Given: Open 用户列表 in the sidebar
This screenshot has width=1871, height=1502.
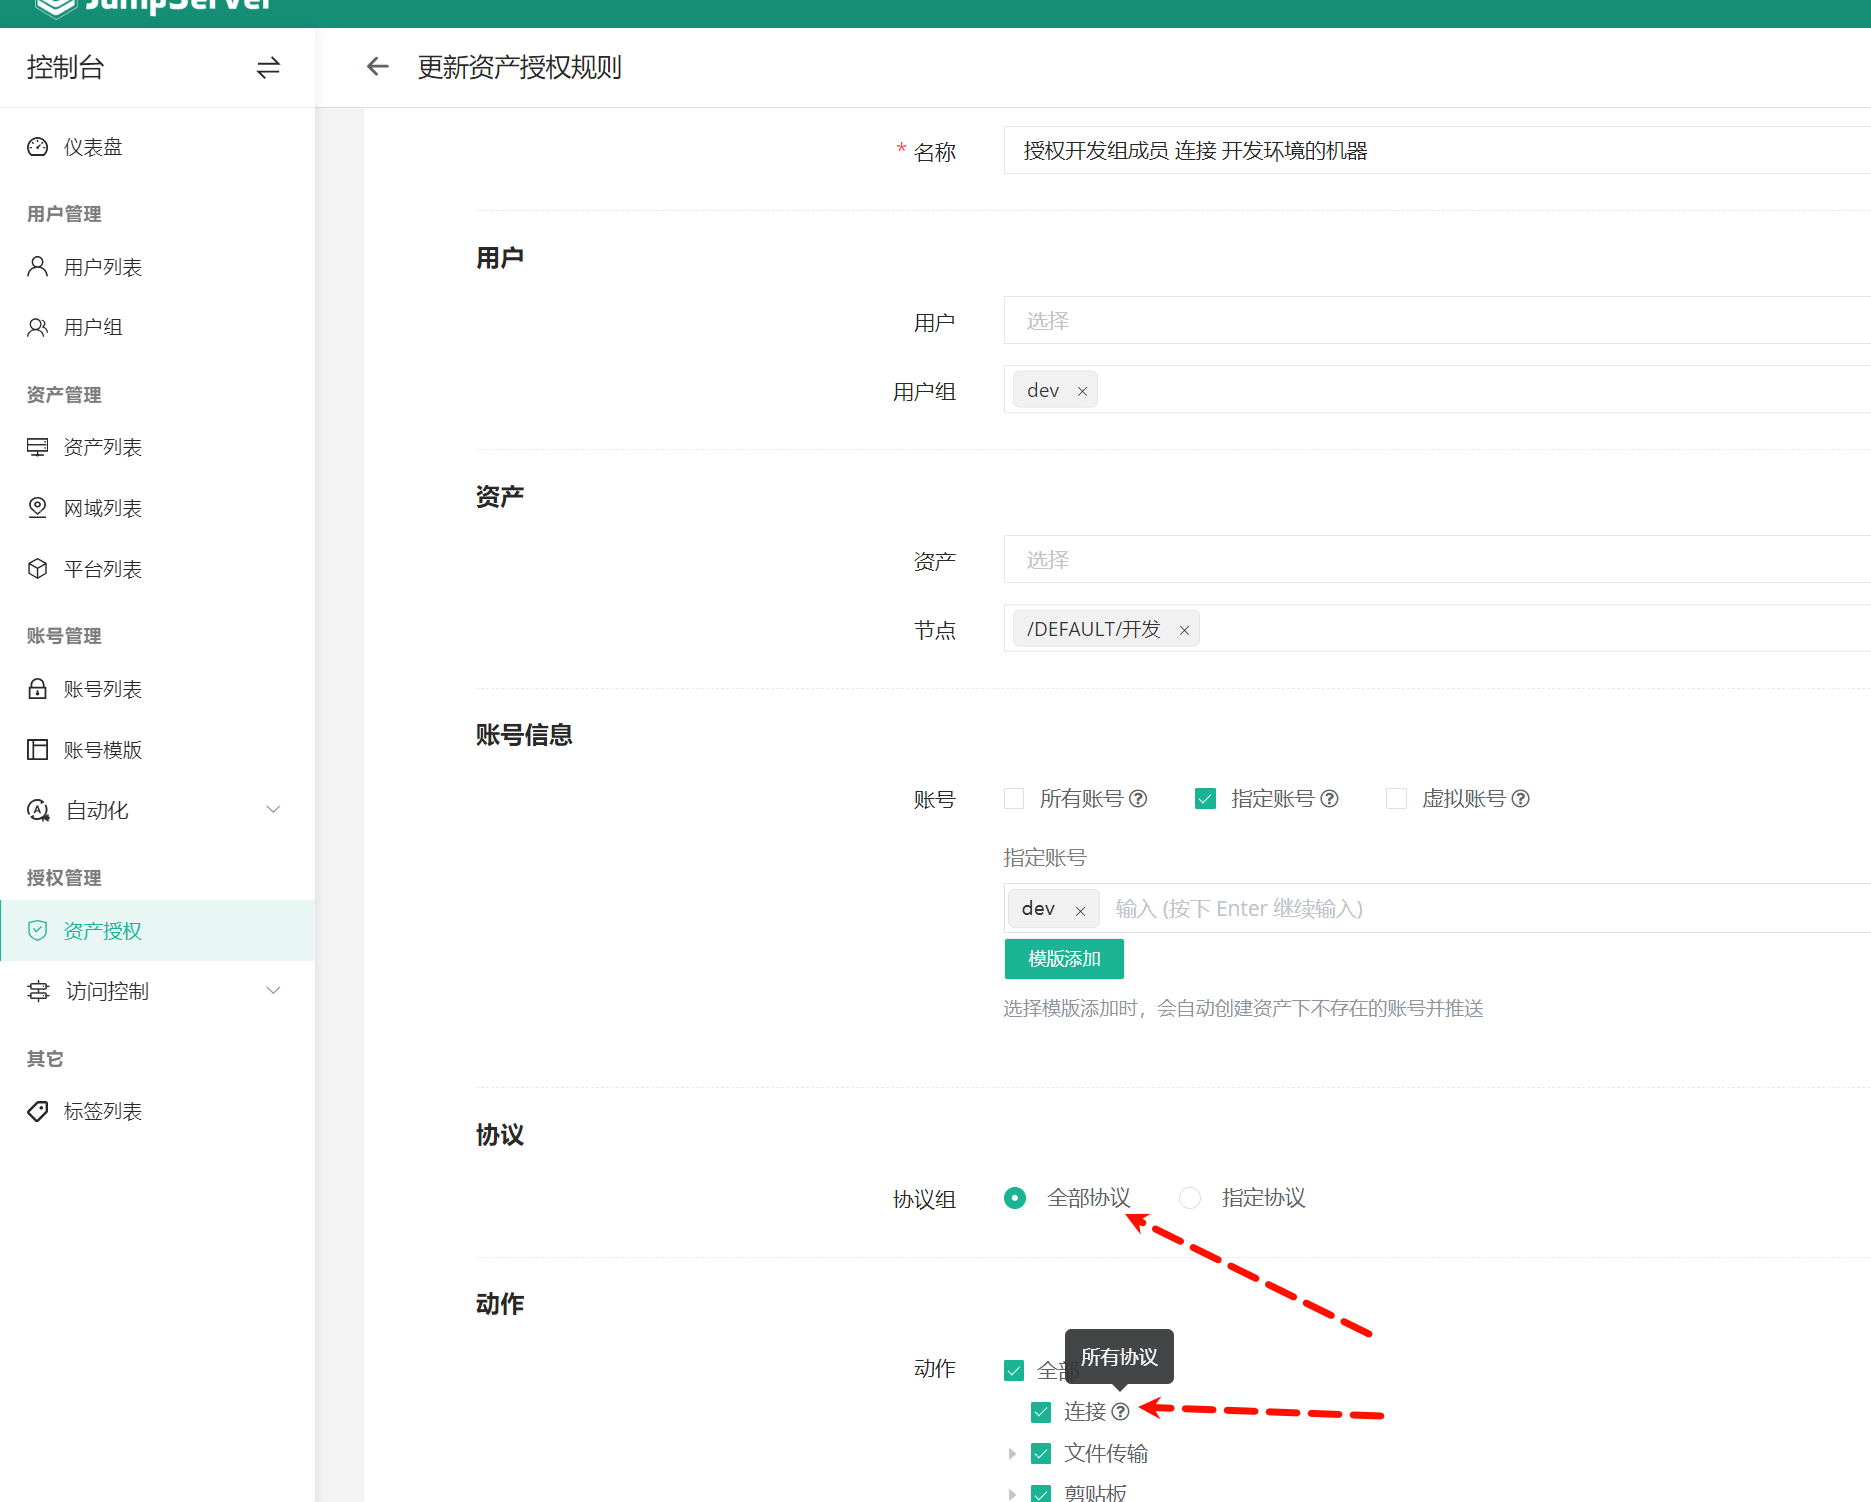Looking at the screenshot, I should 103,267.
